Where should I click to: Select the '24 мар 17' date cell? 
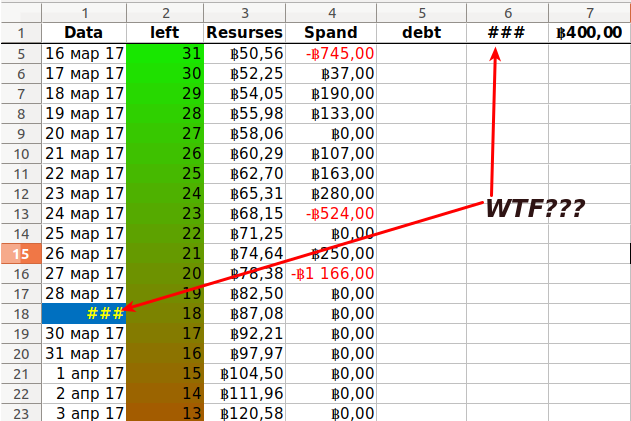pos(84,213)
